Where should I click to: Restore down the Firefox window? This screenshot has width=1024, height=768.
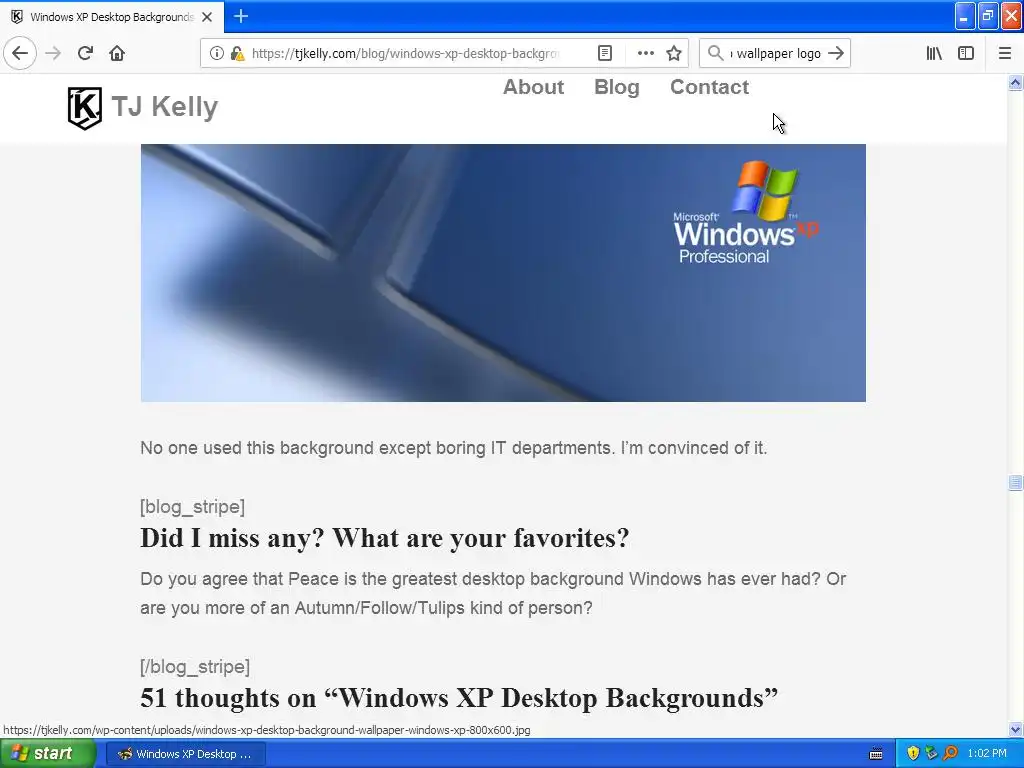(988, 16)
